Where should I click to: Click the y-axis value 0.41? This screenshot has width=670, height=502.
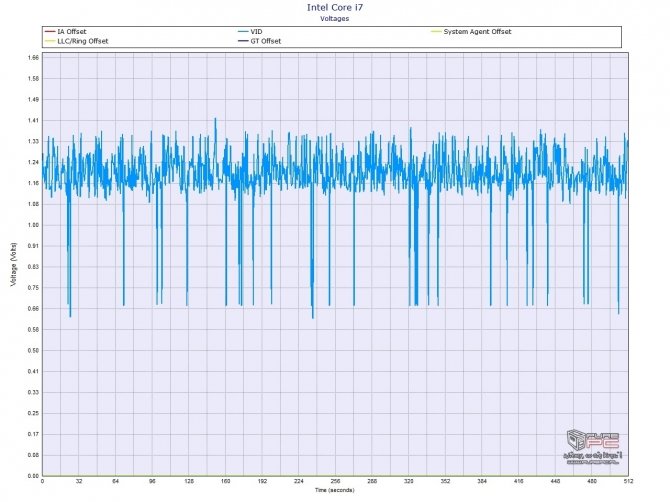[x=34, y=371]
